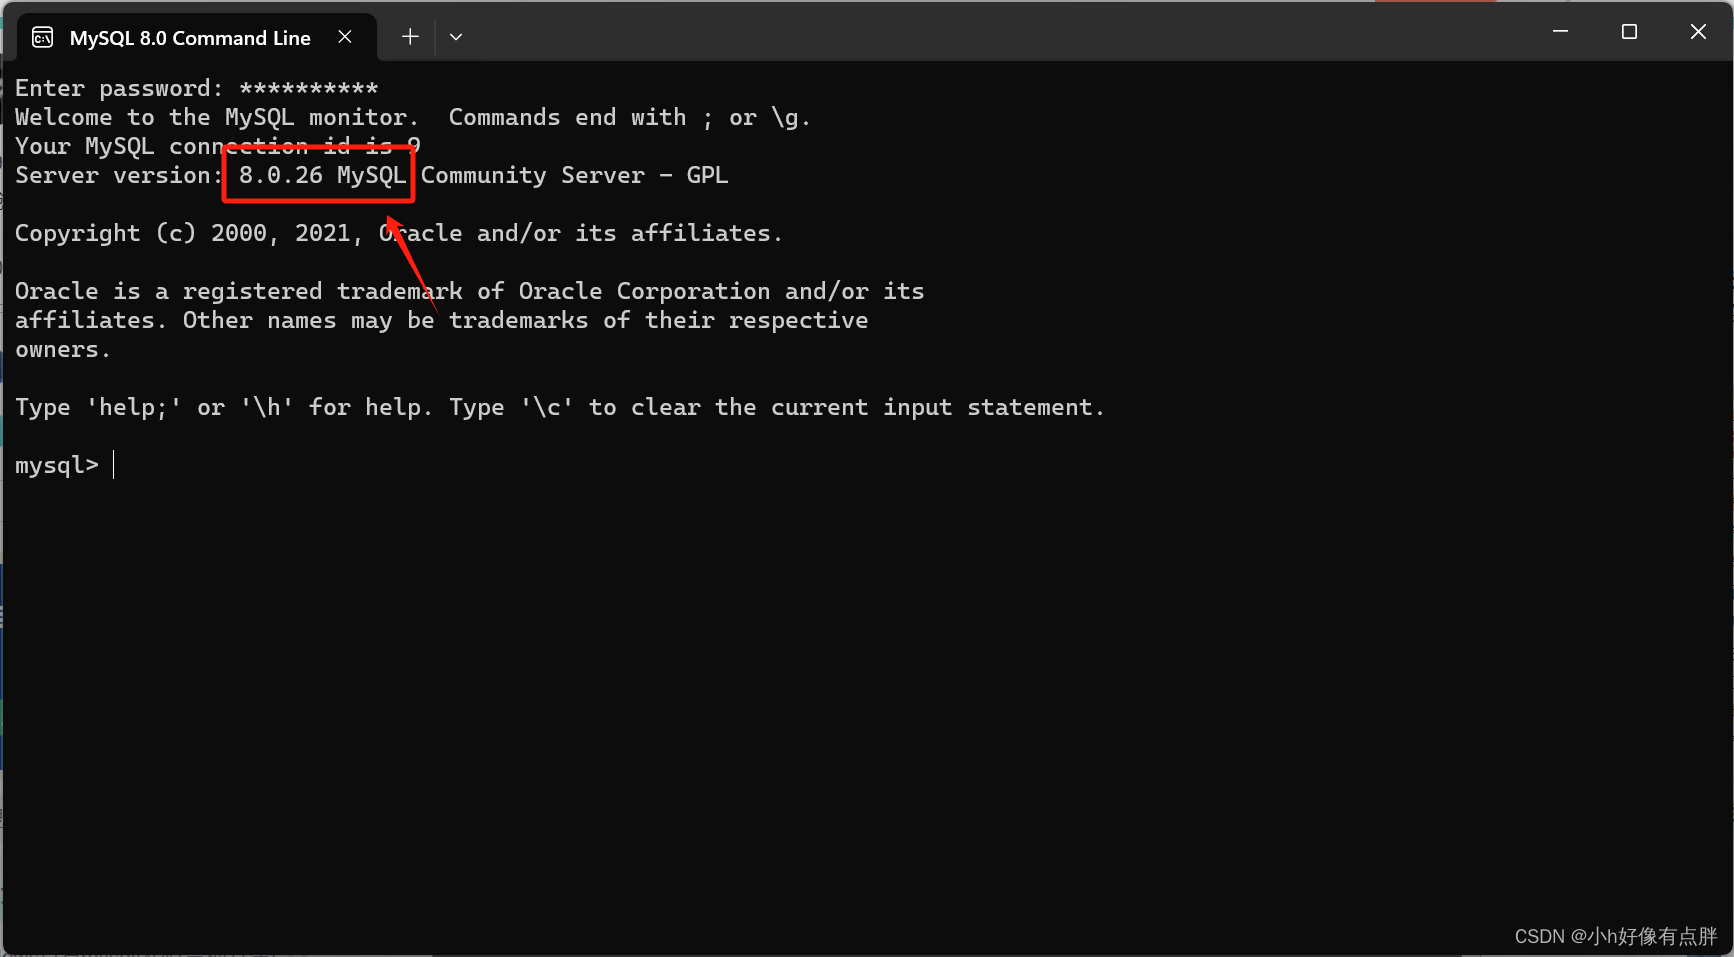Click the empty title bar area beside the tabs
The image size is (1734, 957).
click(x=1000, y=32)
